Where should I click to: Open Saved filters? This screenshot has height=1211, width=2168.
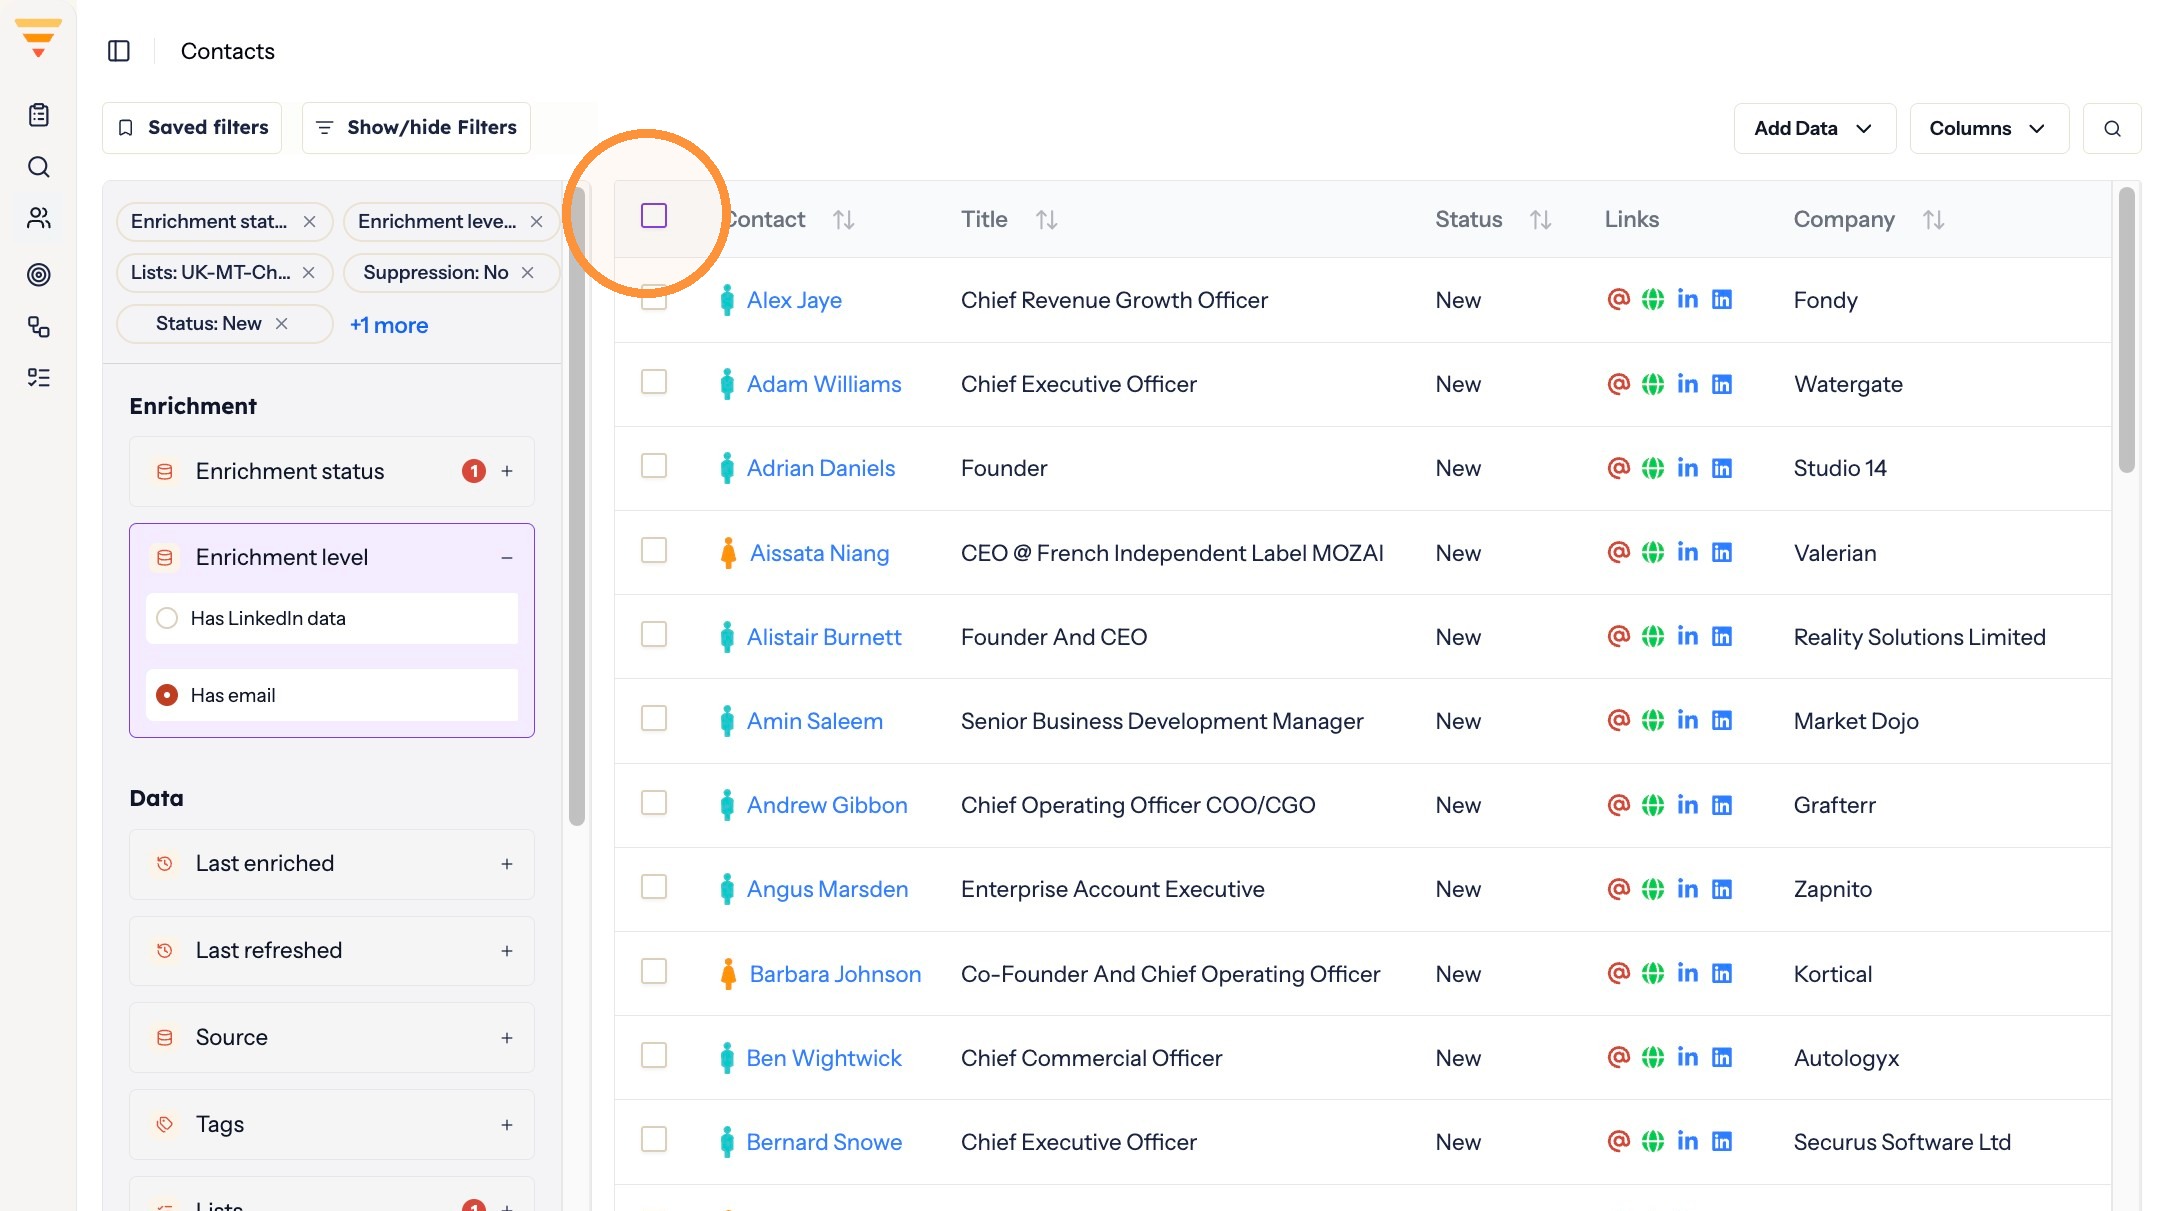pos(192,128)
